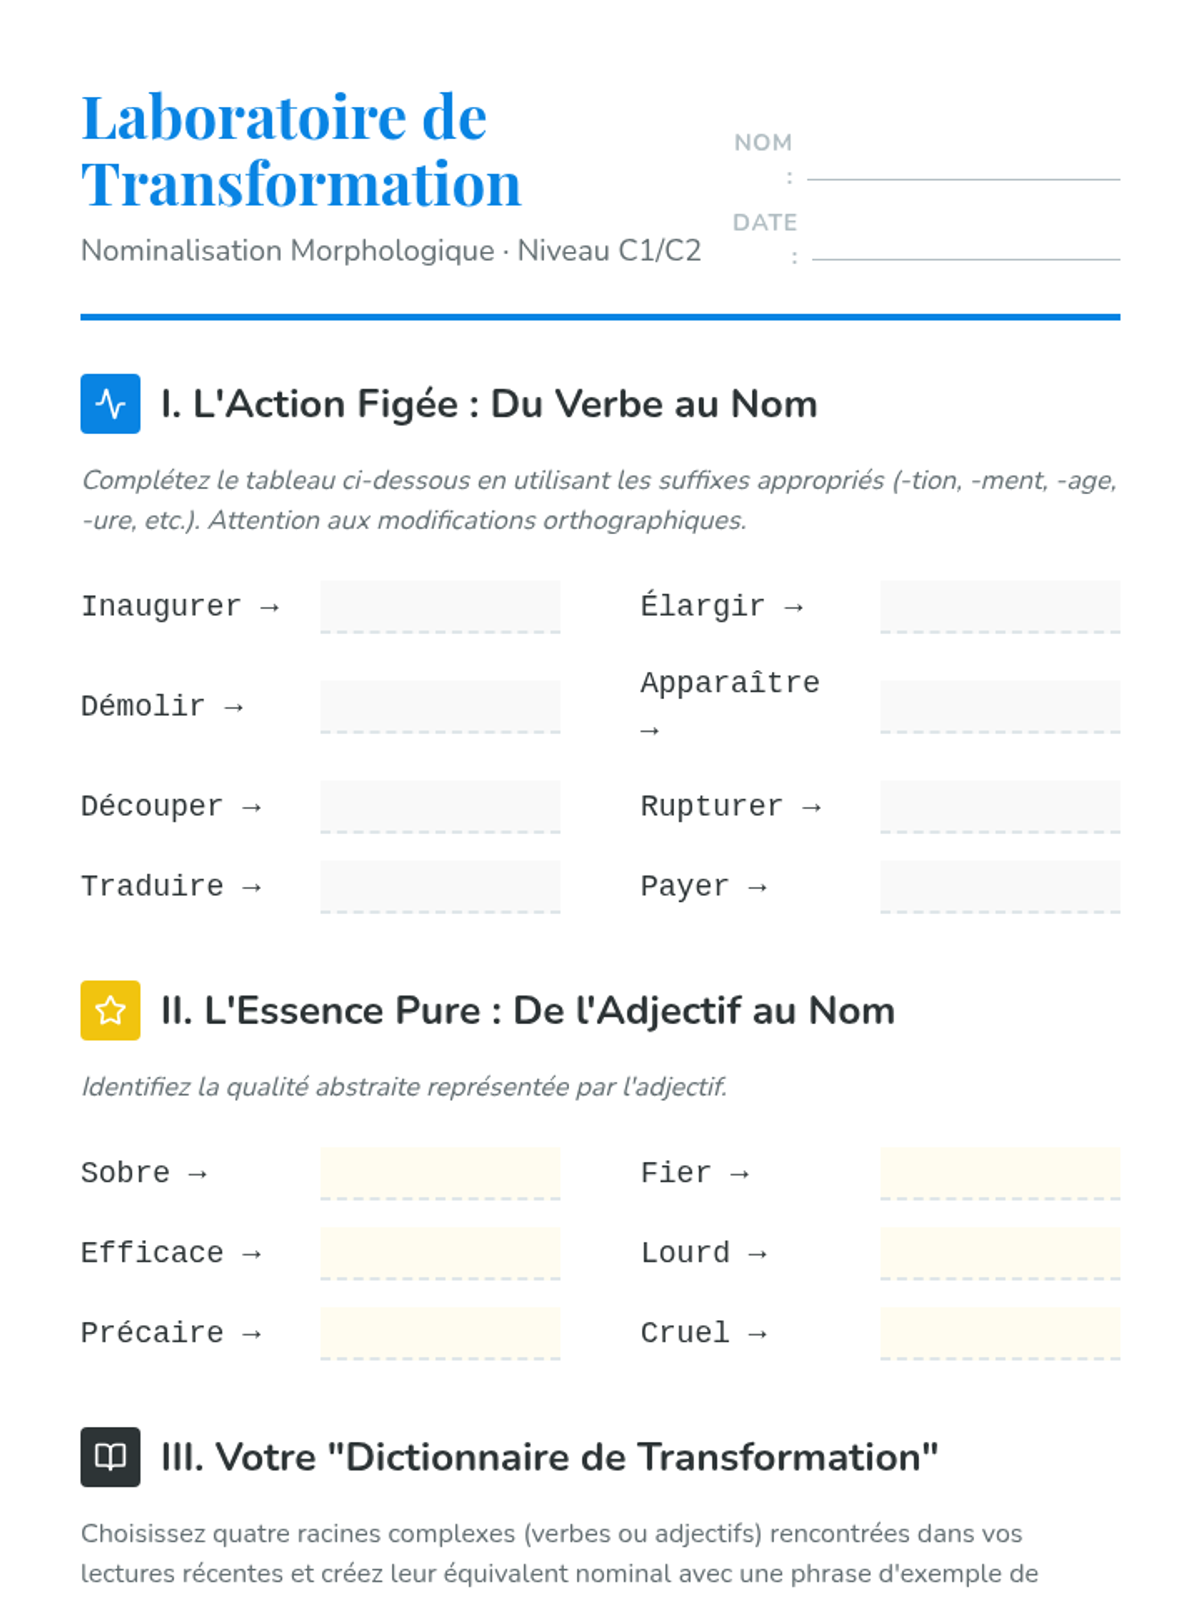Click the NOM name line field

point(962,168)
